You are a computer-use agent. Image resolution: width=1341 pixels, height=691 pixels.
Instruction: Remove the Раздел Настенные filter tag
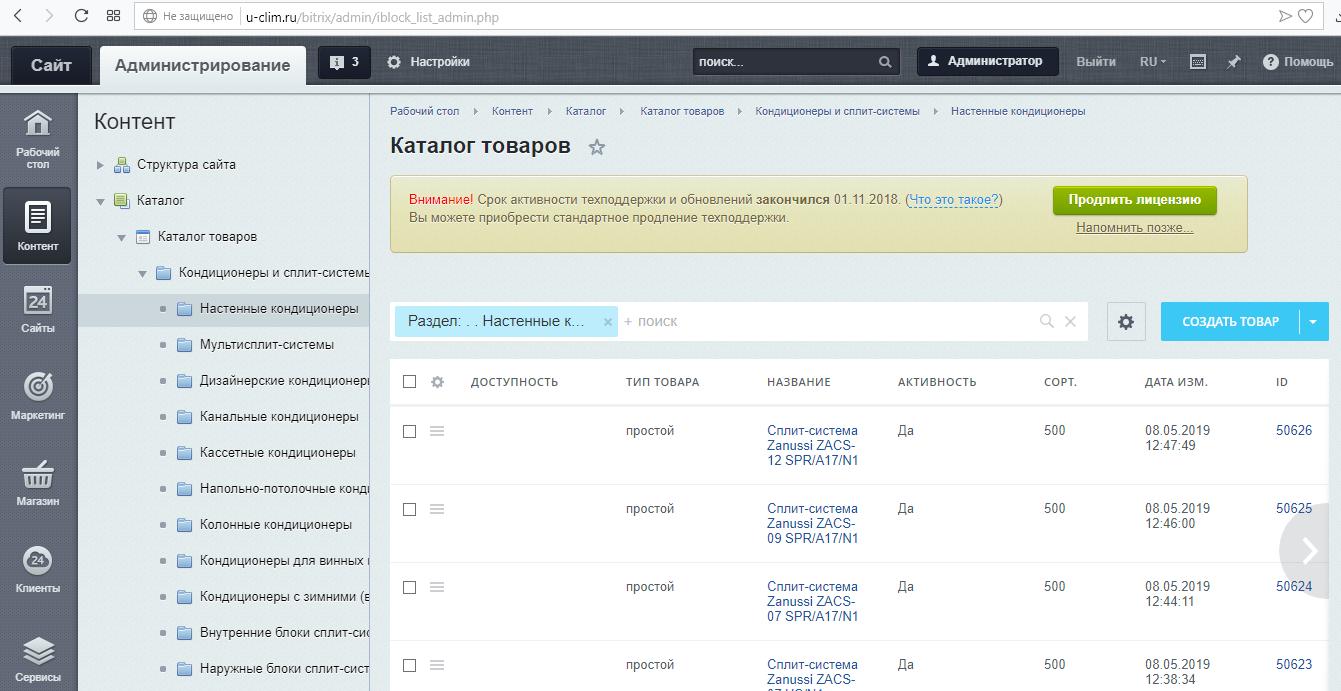(608, 322)
